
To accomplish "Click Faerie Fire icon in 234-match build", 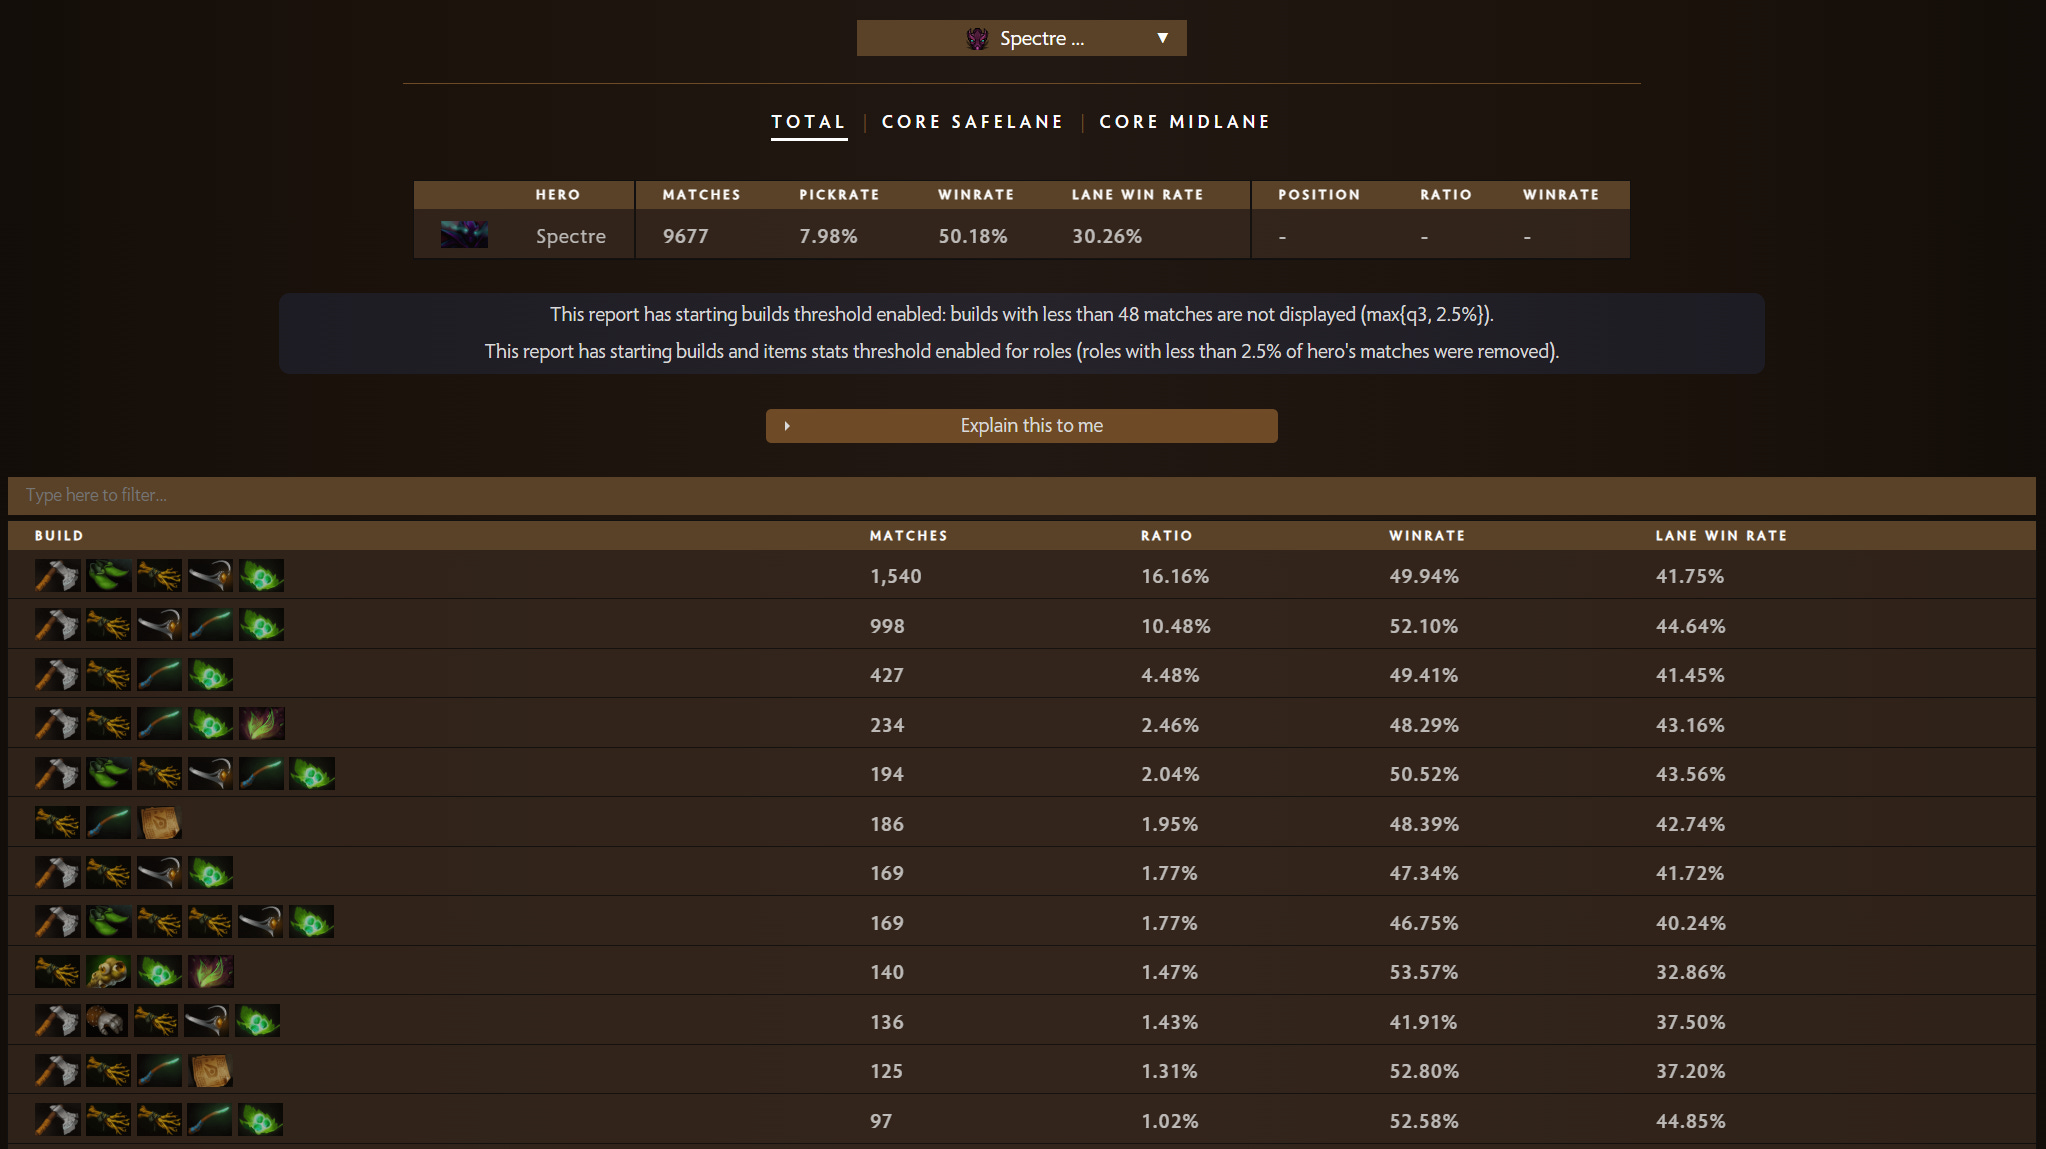I will point(261,724).
